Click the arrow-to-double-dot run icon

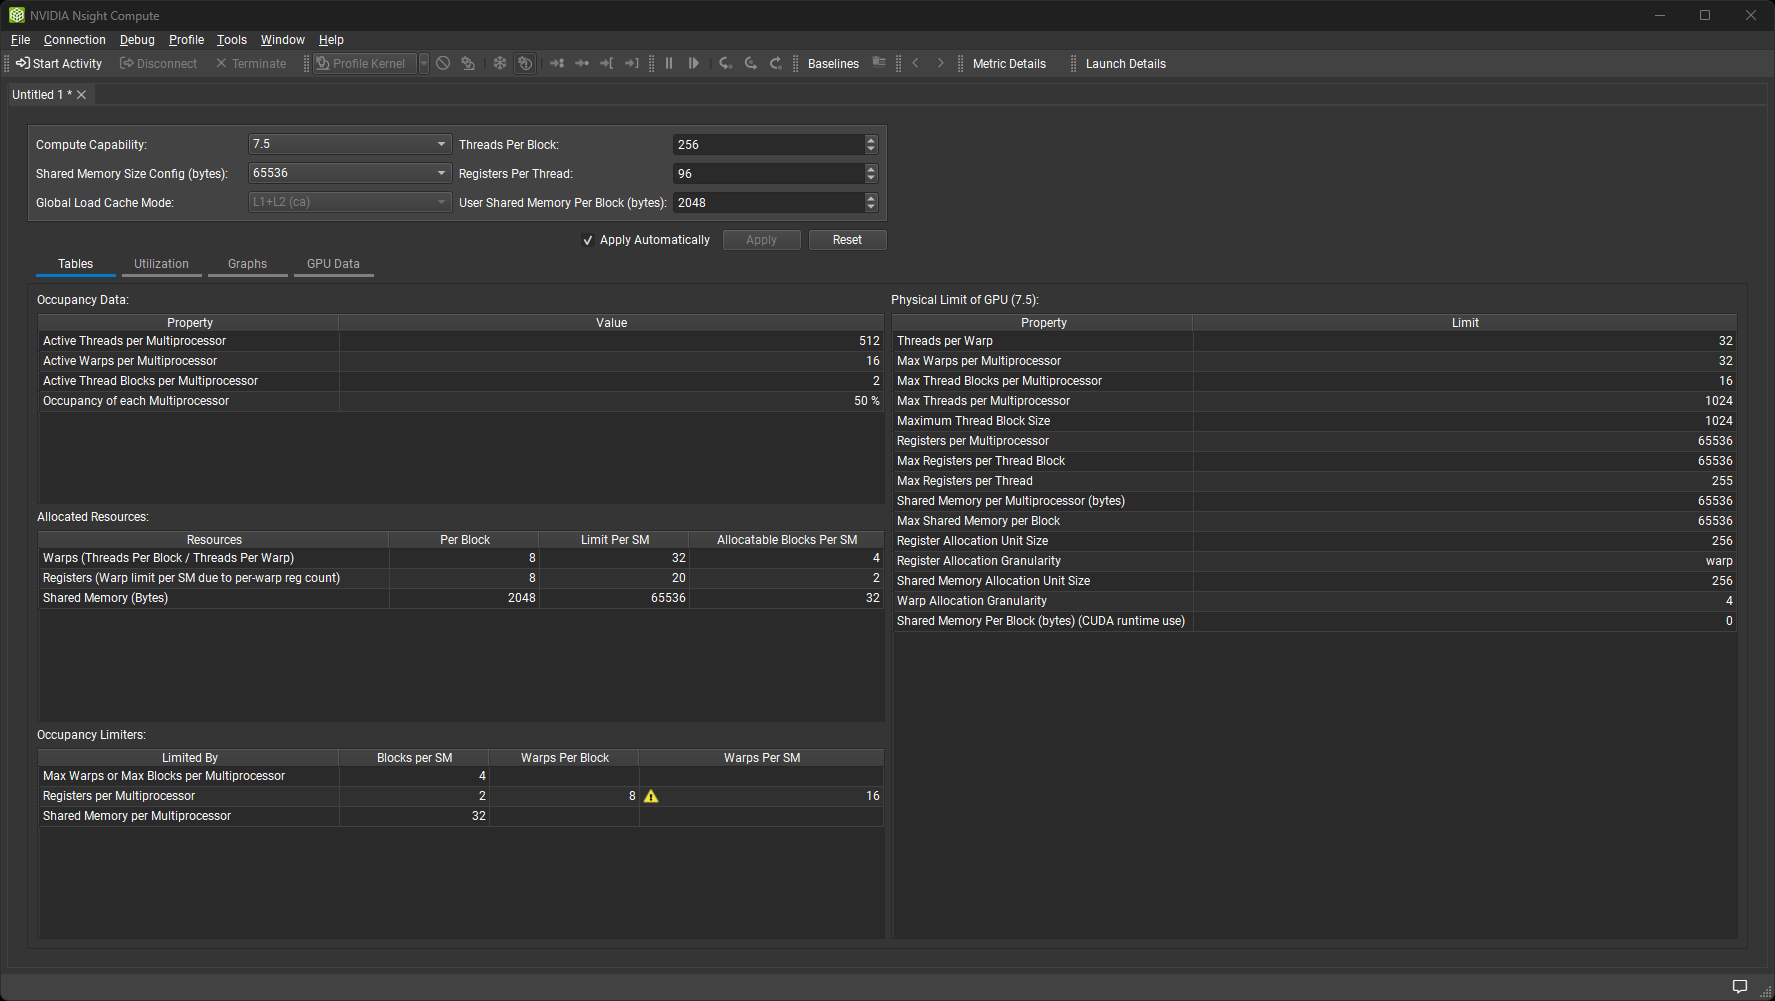coord(557,64)
